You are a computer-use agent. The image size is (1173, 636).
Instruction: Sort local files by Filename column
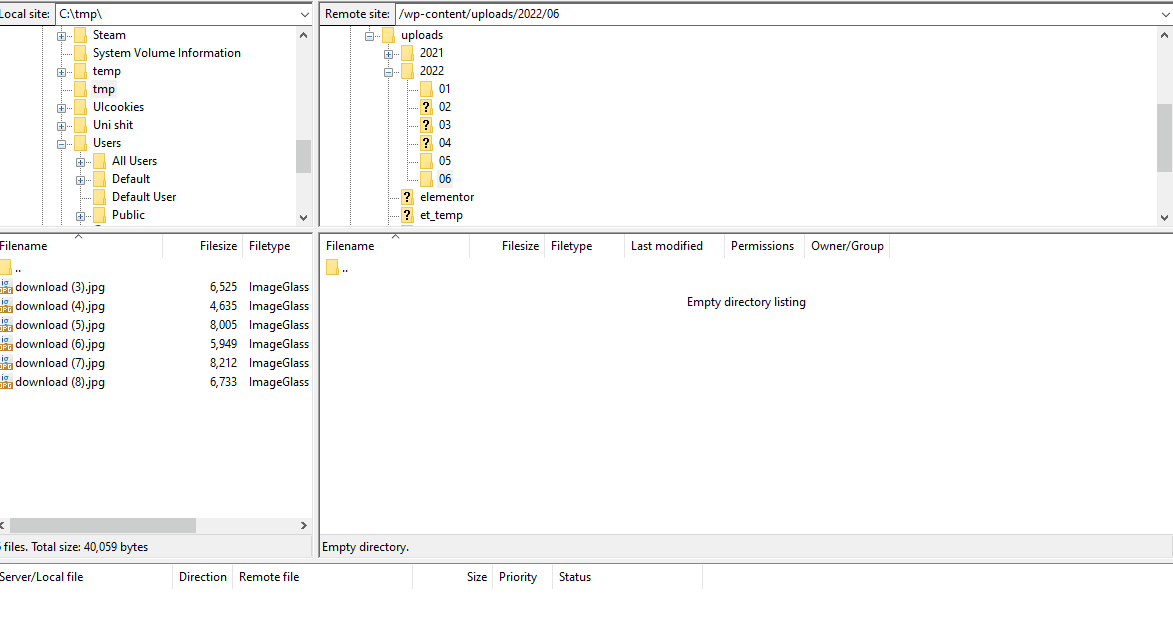pyautogui.click(x=81, y=246)
